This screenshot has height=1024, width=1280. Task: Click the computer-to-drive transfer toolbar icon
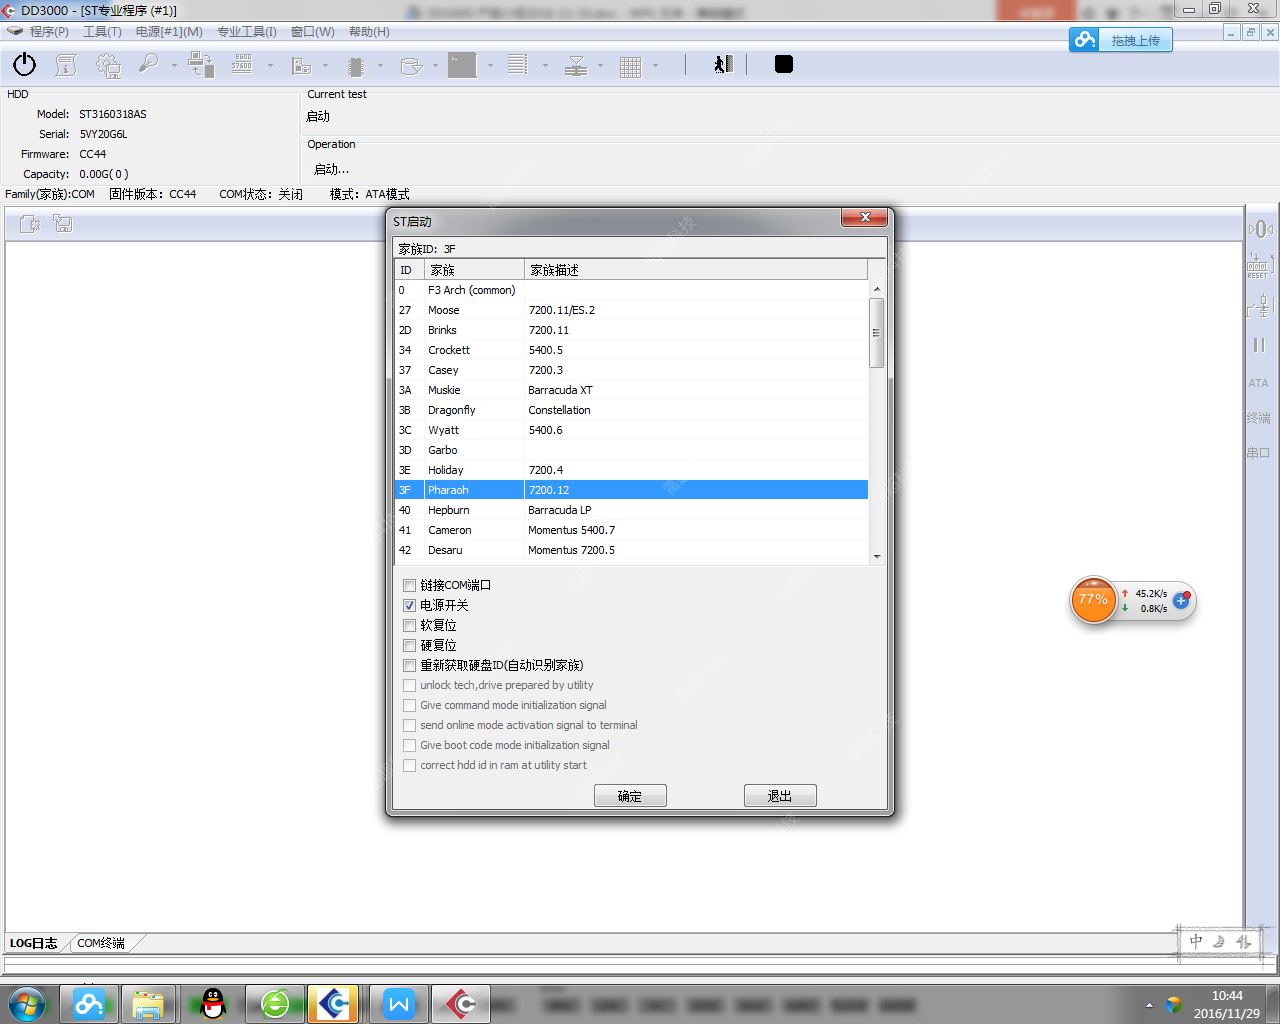coord(201,65)
